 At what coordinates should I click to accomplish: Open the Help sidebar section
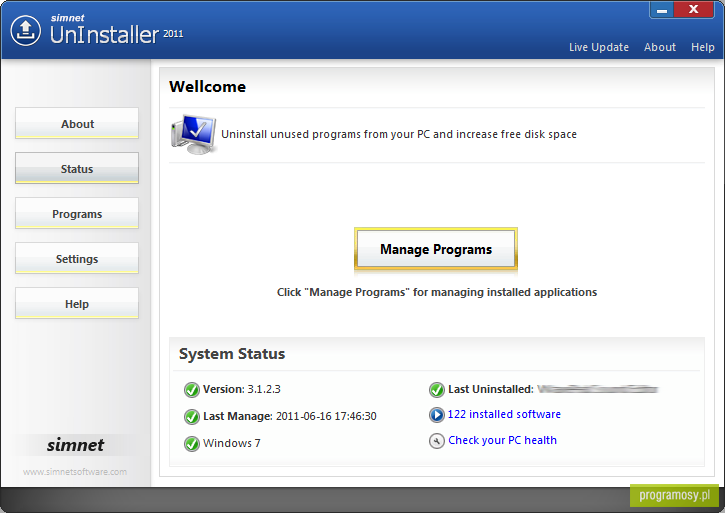pyautogui.click(x=77, y=303)
